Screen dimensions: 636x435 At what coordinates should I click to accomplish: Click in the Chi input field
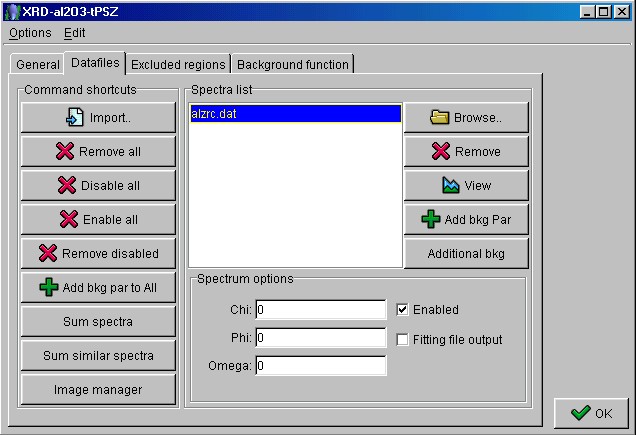[321, 310]
